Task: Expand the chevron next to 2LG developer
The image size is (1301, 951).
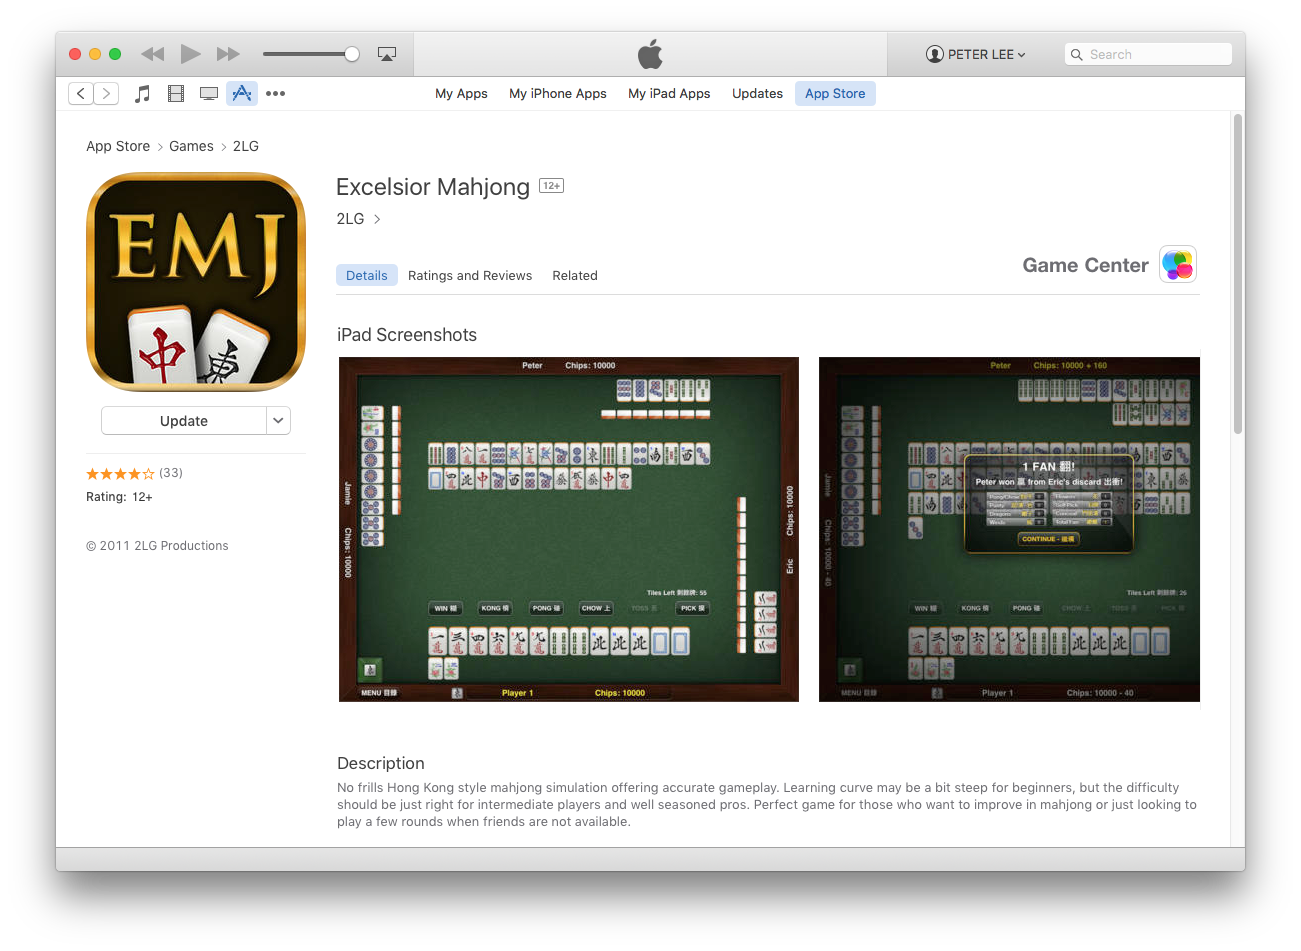Action: pos(377,219)
